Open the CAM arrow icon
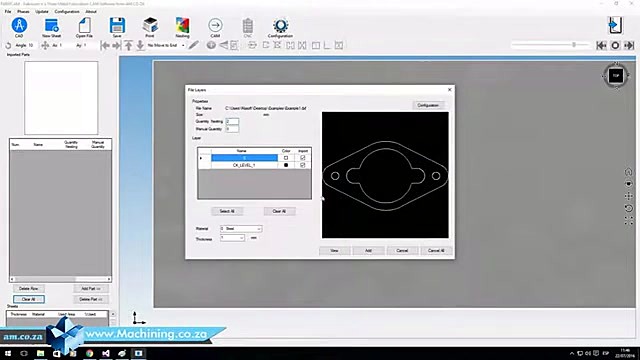640x360 pixels. [x=215, y=25]
